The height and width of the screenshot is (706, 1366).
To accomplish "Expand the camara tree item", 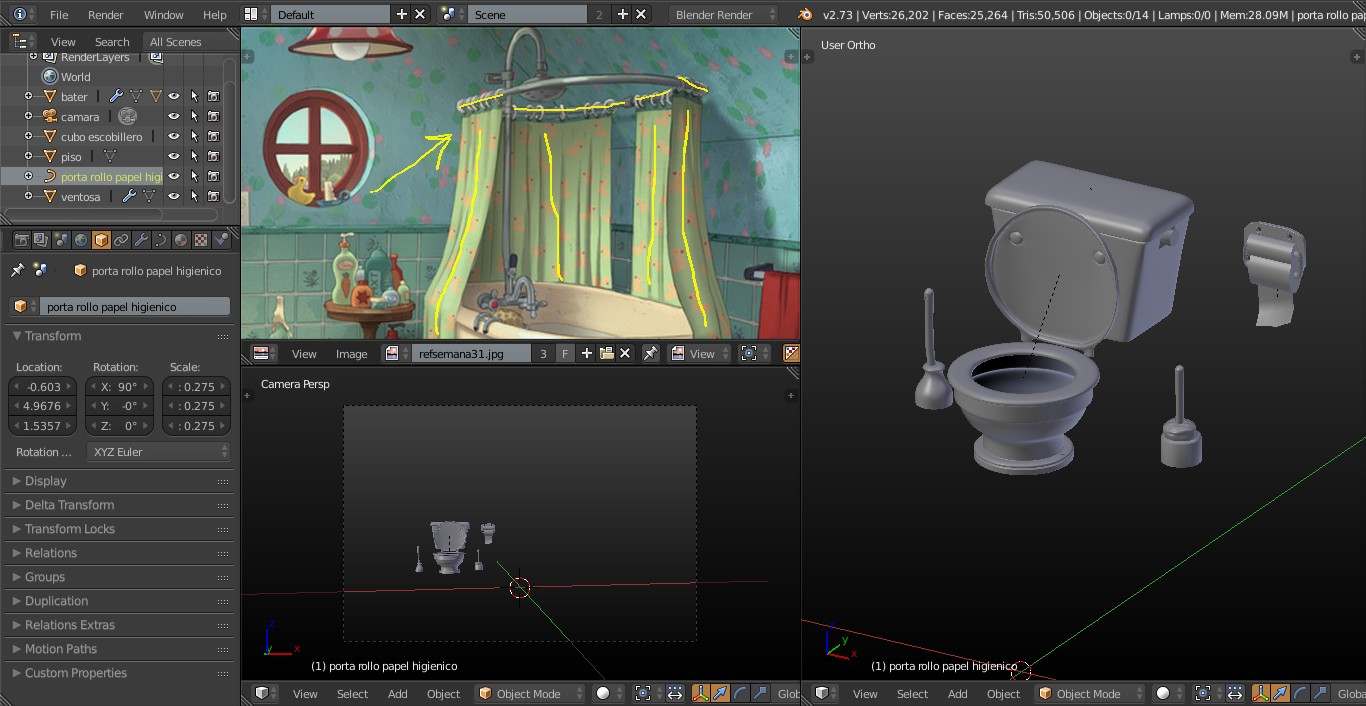I will [x=28, y=116].
